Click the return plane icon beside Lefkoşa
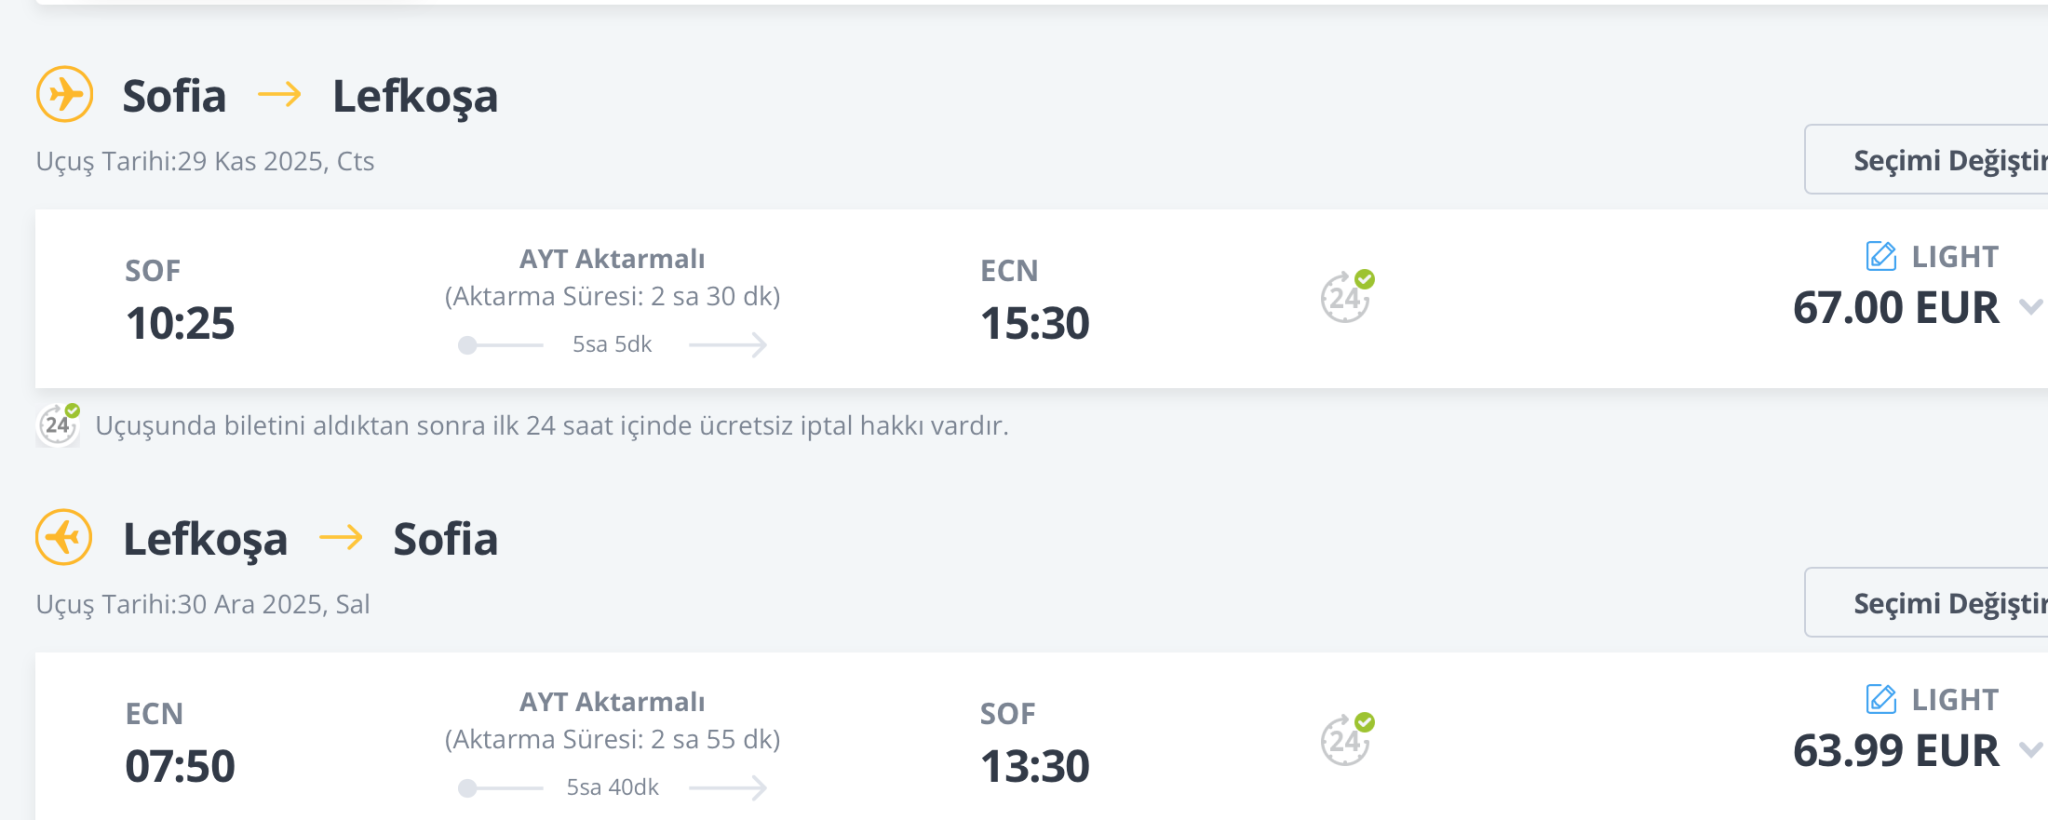 pyautogui.click(x=65, y=538)
